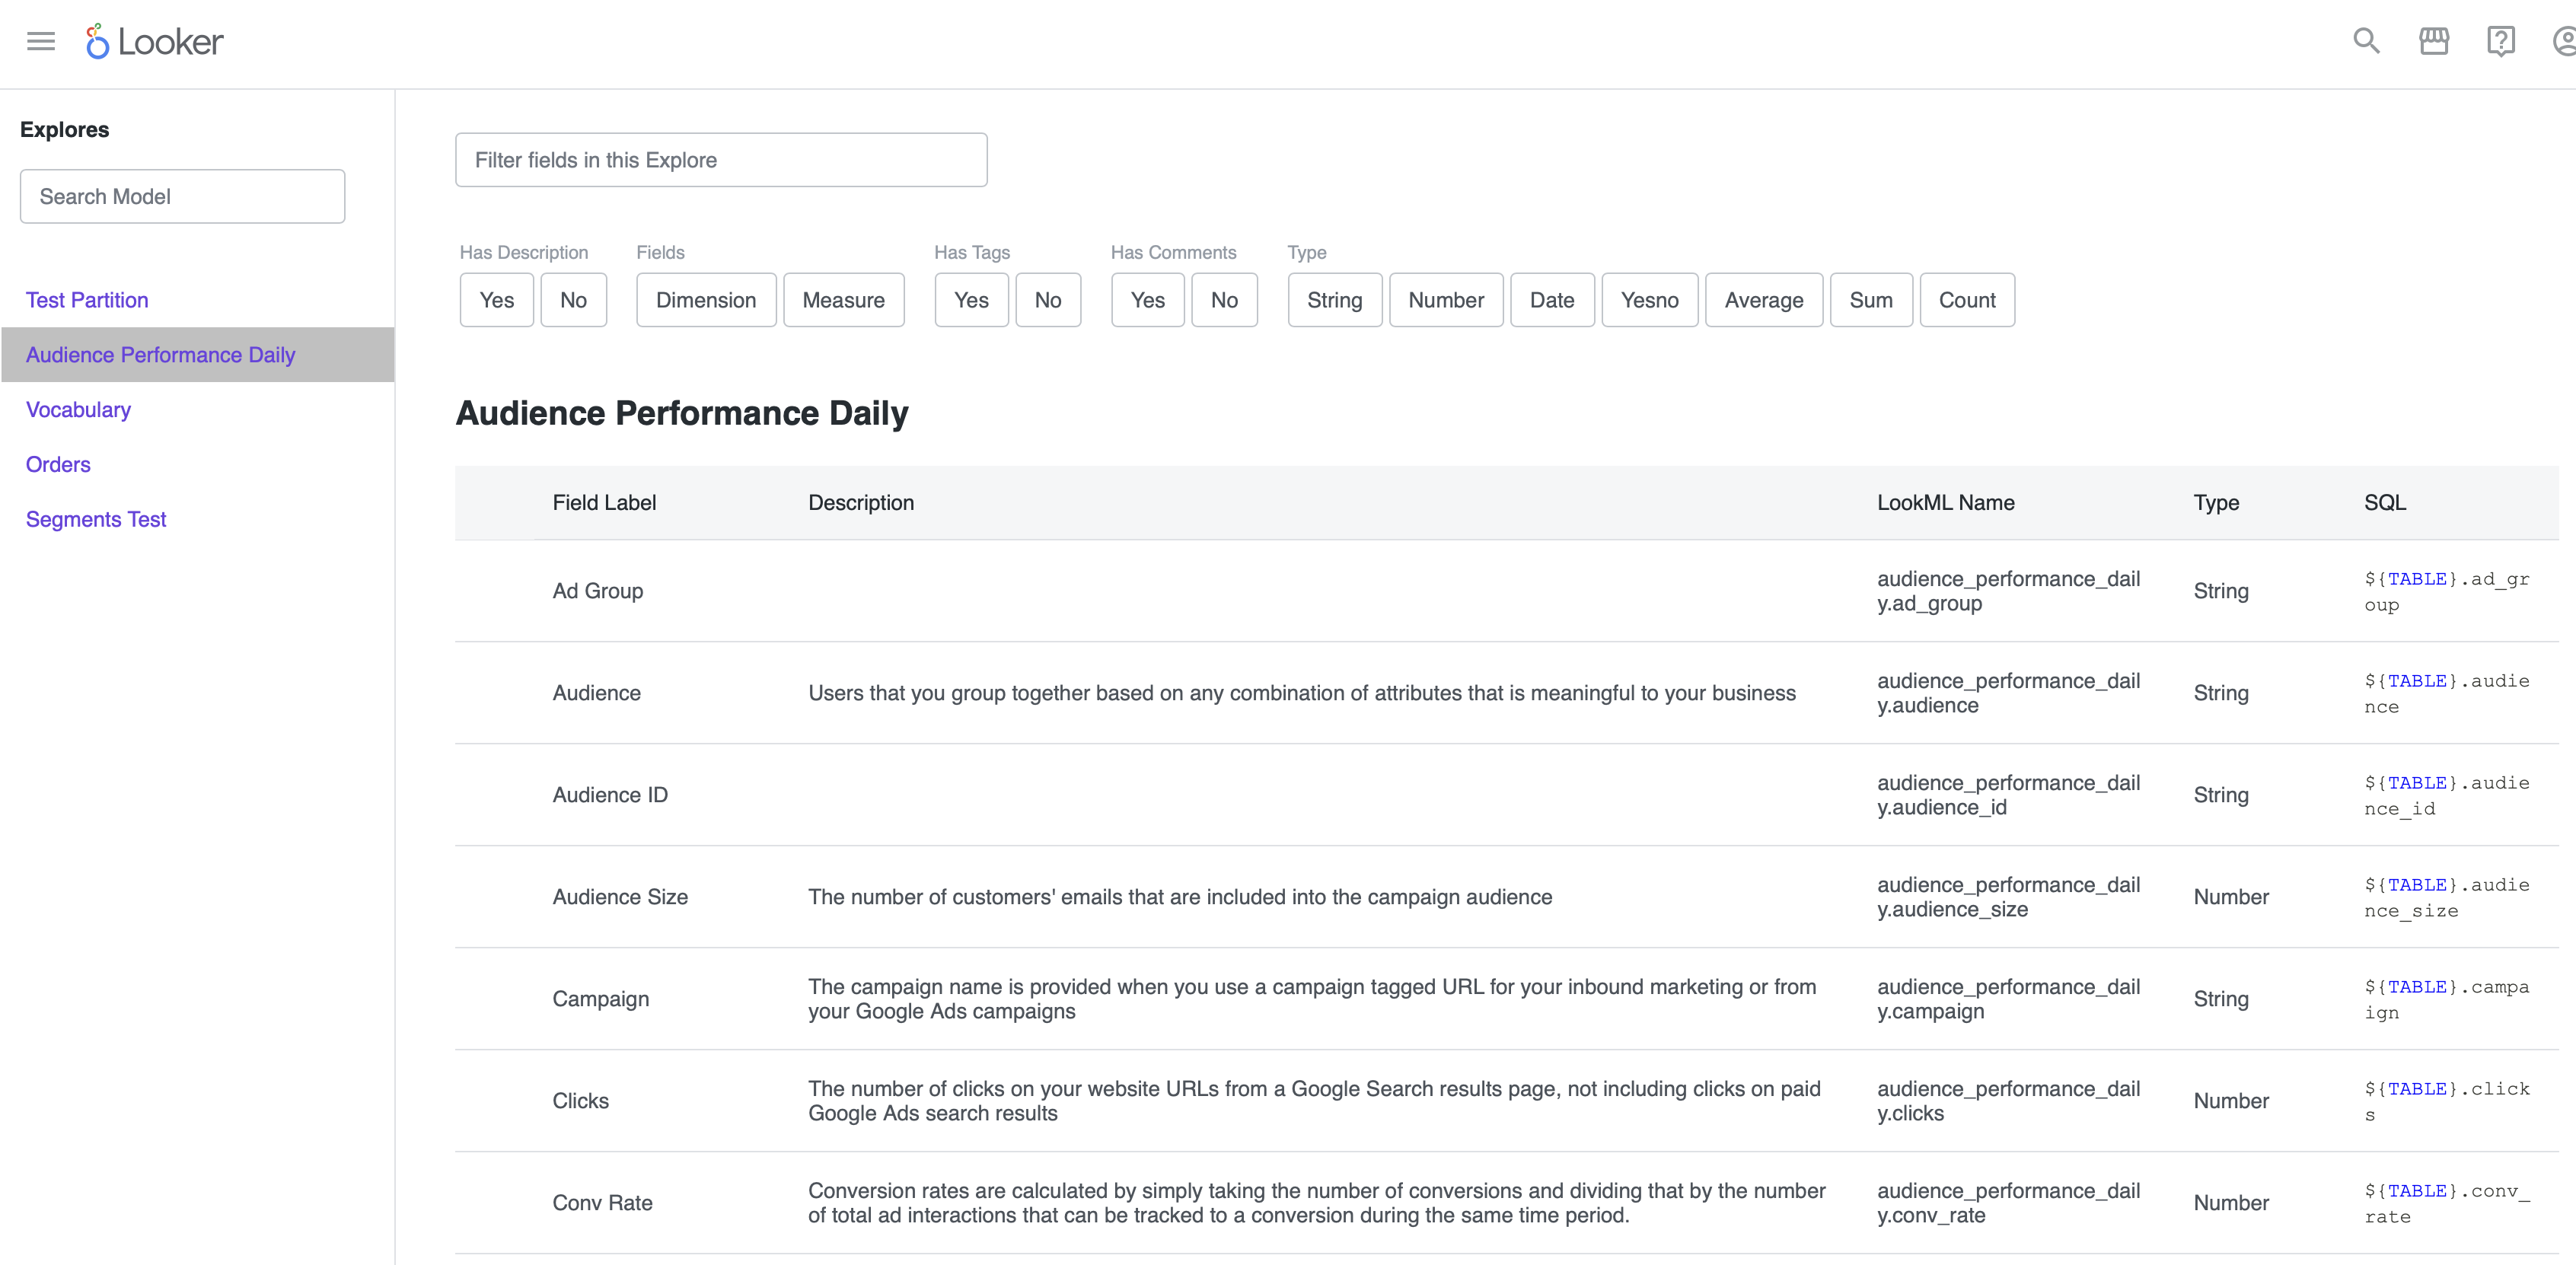This screenshot has height=1265, width=2576.
Task: Select the String type filter
Action: tap(1334, 299)
